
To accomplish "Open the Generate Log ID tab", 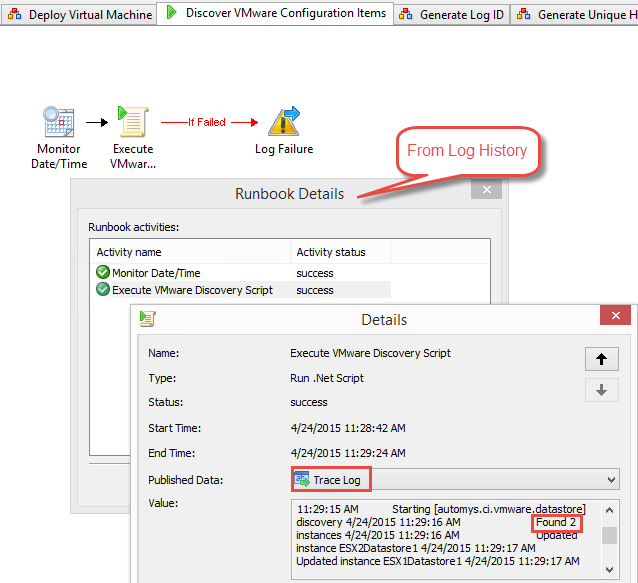I will (x=452, y=15).
